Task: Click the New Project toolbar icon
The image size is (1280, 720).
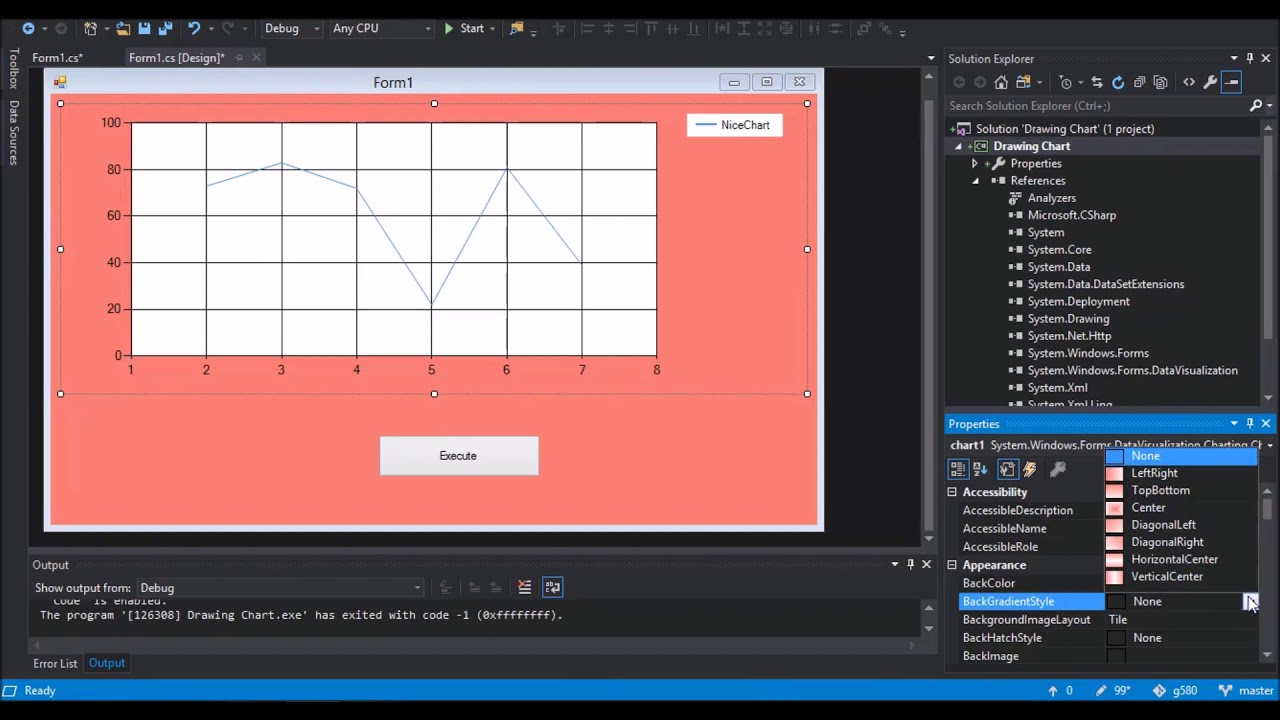Action: click(x=90, y=28)
